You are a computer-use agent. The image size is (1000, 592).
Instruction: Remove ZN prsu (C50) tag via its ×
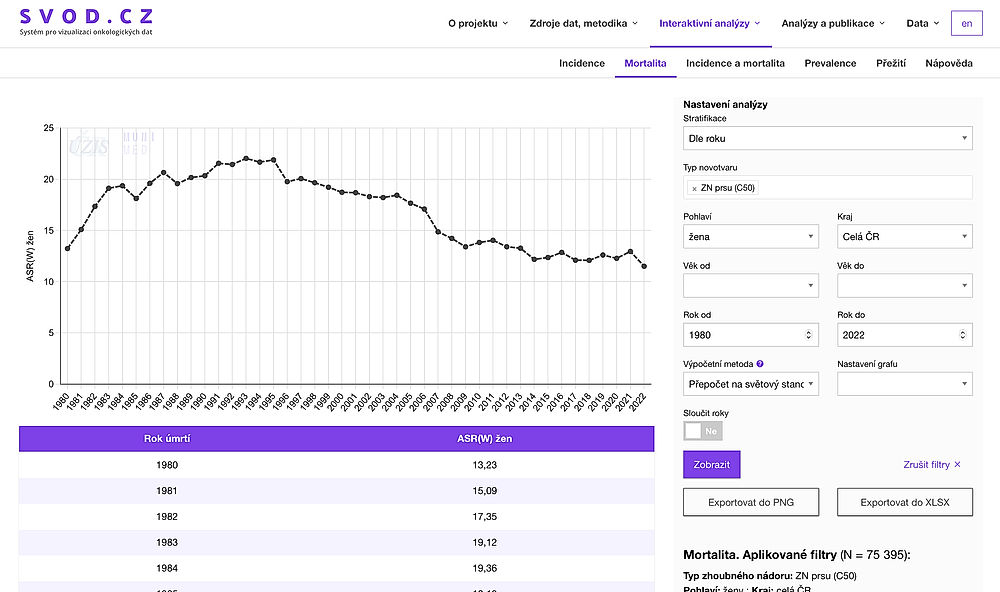click(695, 187)
